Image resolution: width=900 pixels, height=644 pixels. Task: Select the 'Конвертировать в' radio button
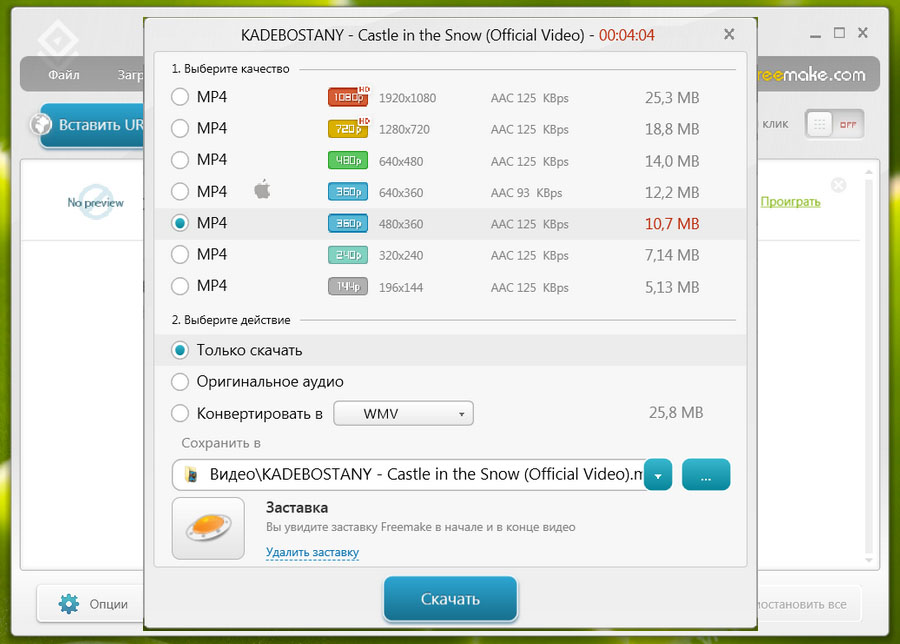coord(180,413)
